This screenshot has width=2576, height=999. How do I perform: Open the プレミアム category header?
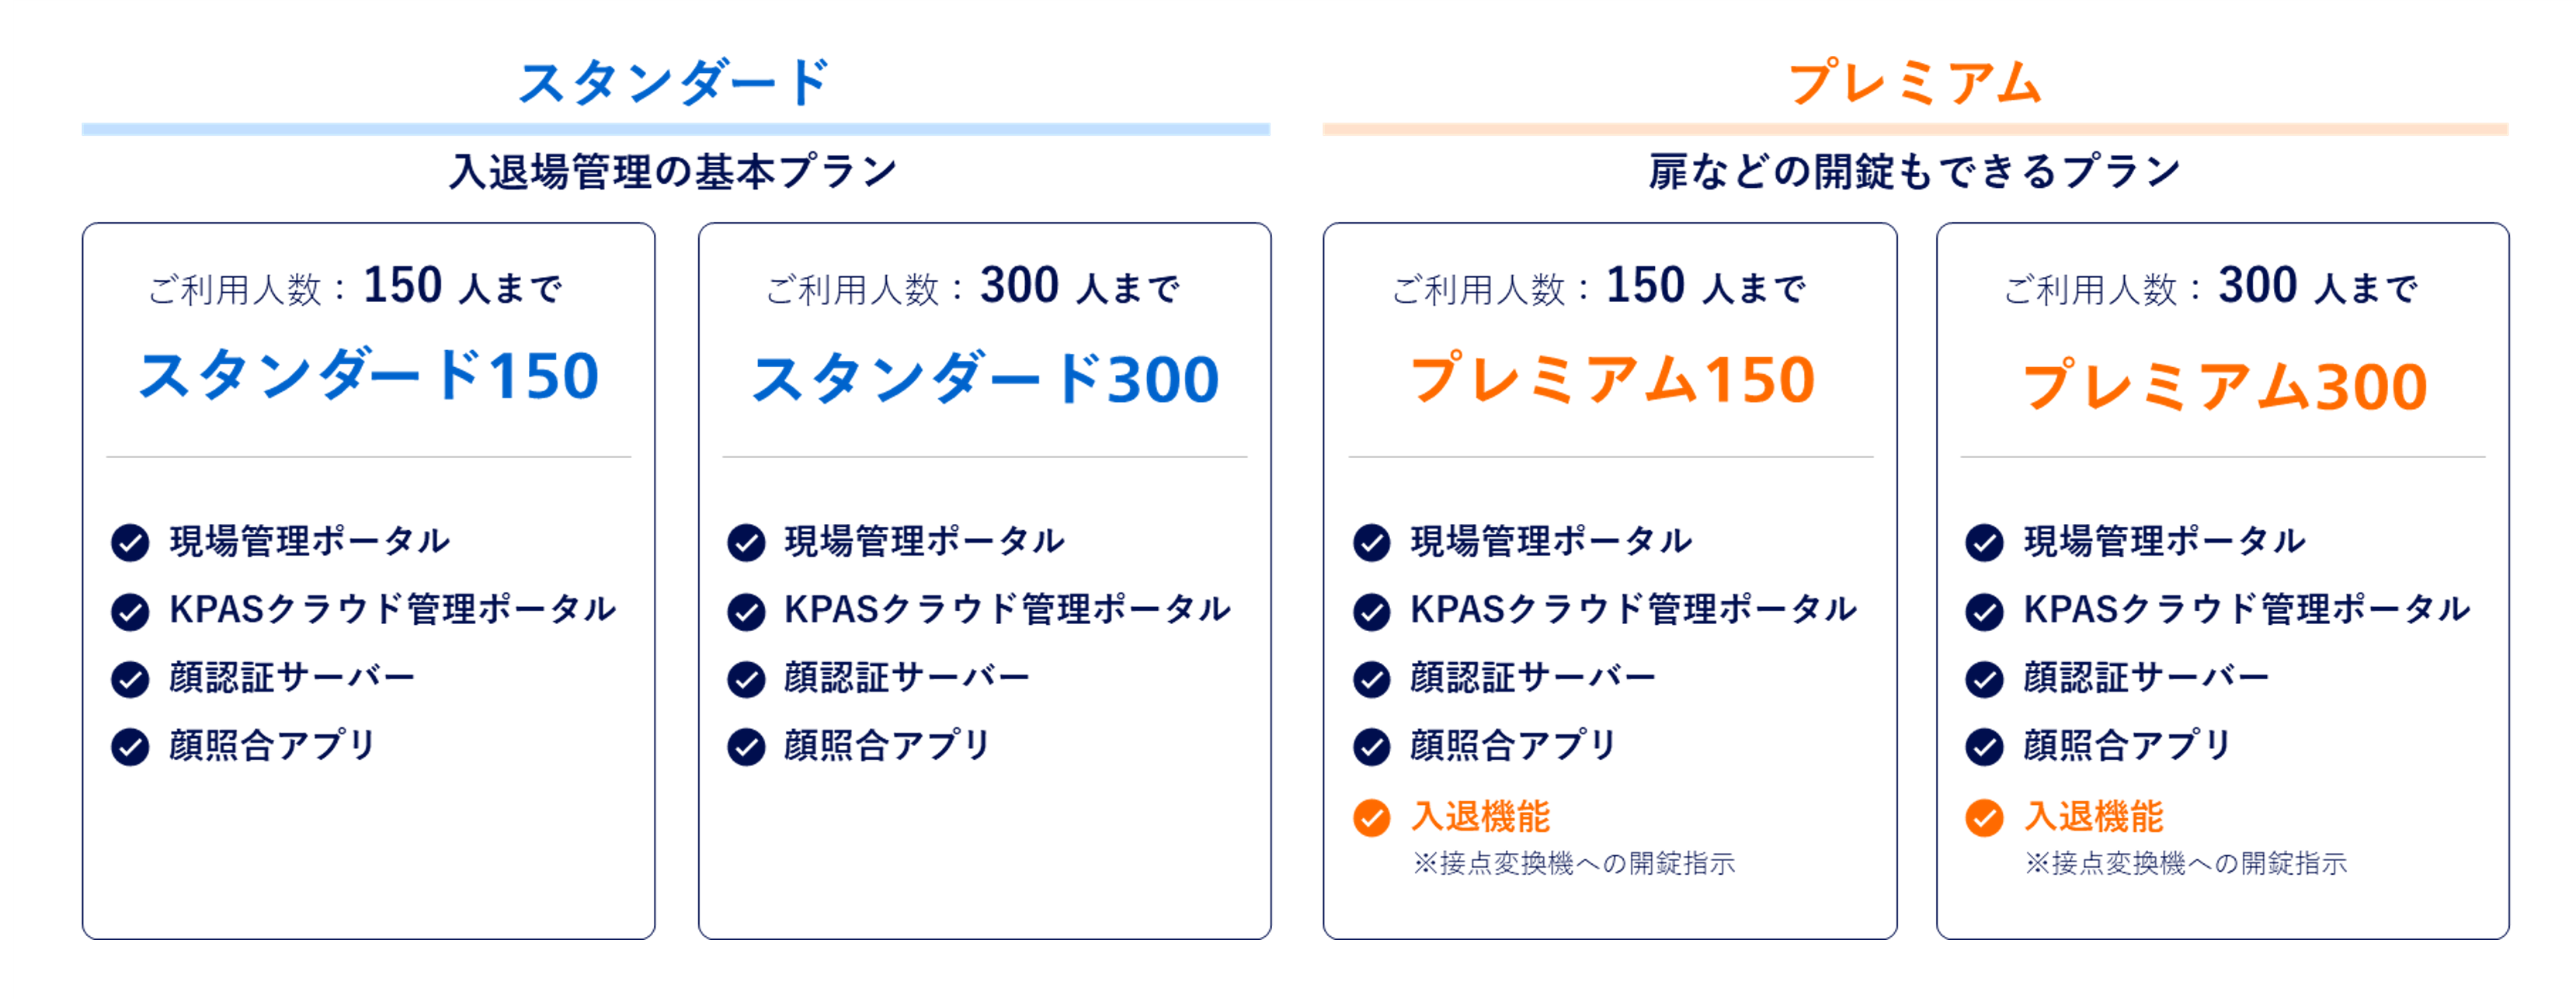(1915, 82)
